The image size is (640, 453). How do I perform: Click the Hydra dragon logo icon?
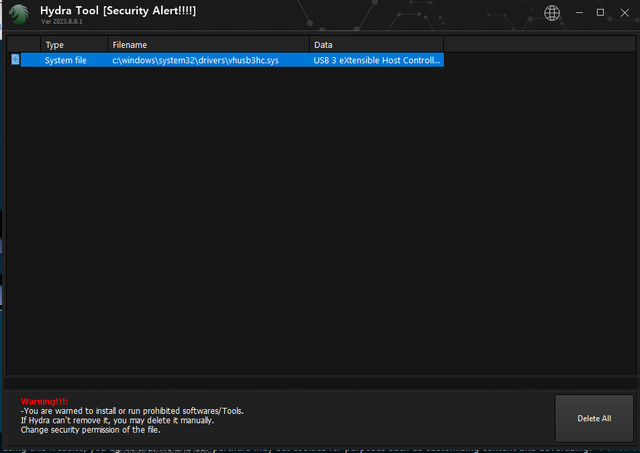[19, 14]
